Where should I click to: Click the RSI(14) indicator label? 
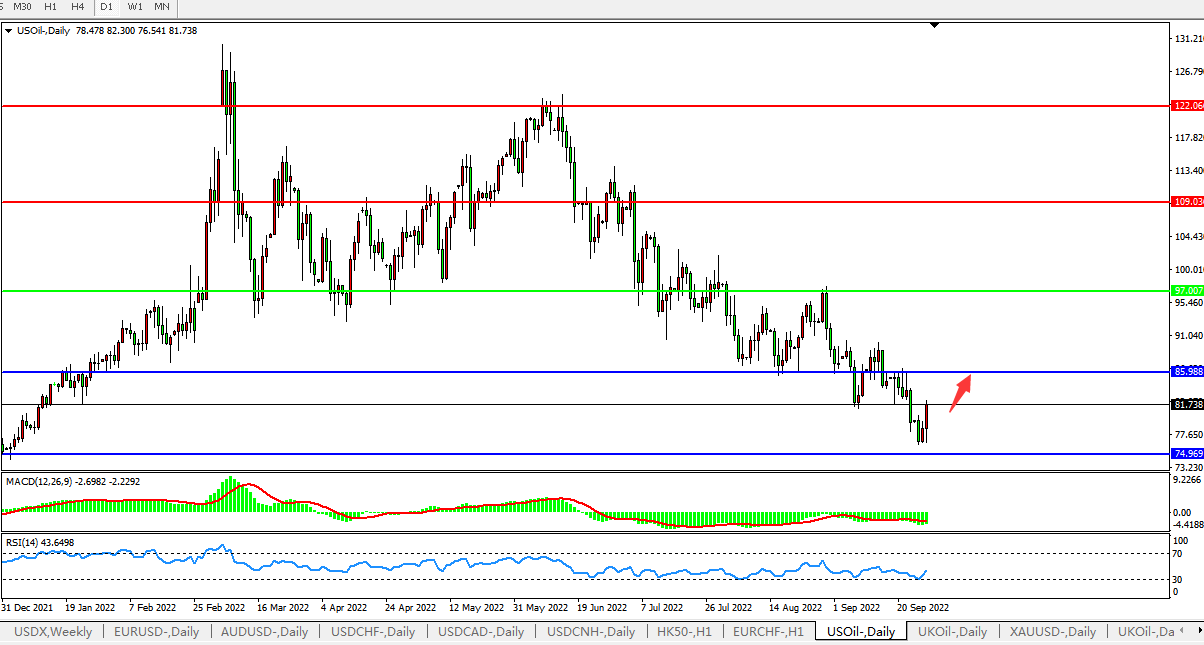[x=39, y=542]
